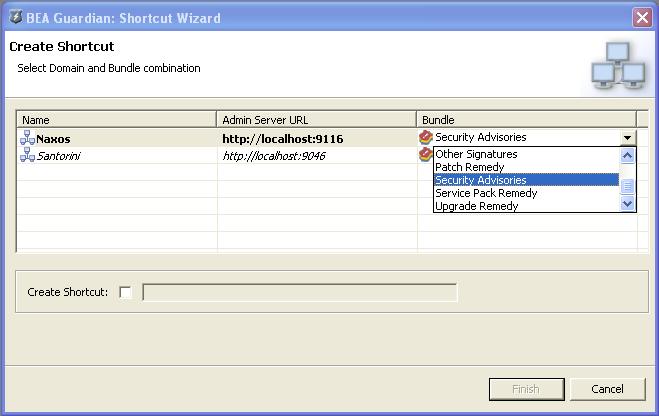The height and width of the screenshot is (416, 659).
Task: Enable the Create Shortcut checkbox
Action: click(x=125, y=292)
